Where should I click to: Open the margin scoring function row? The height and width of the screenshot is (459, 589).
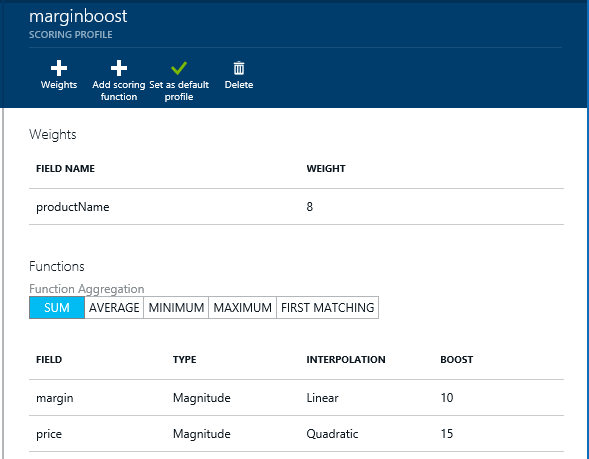[x=296, y=397]
